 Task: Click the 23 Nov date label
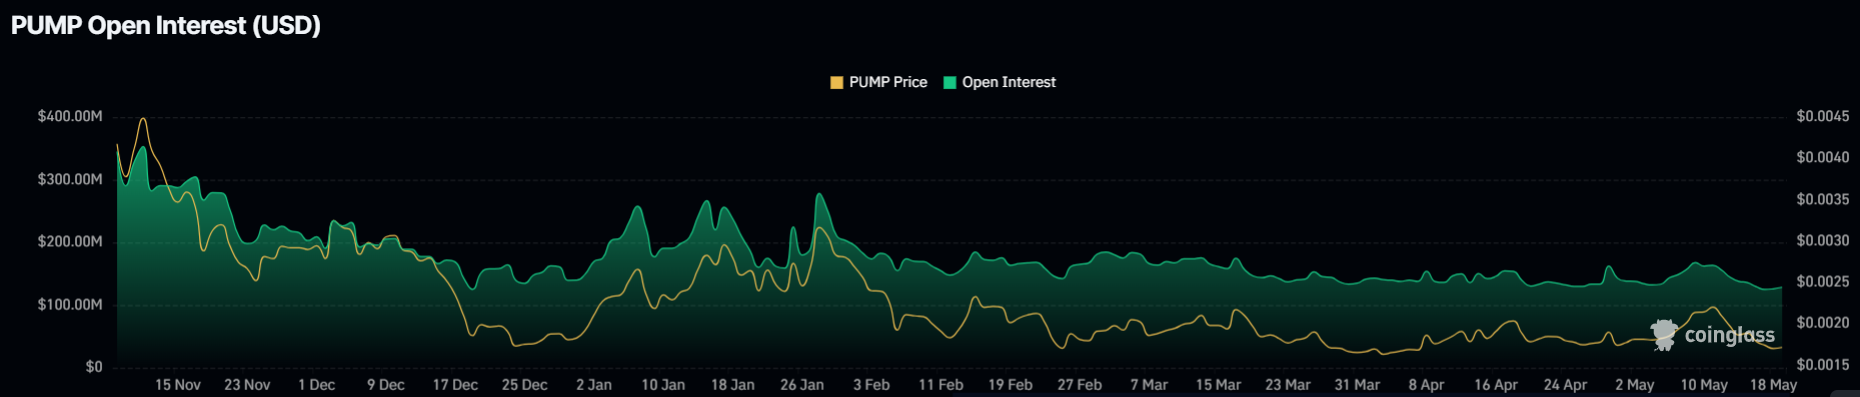(247, 385)
